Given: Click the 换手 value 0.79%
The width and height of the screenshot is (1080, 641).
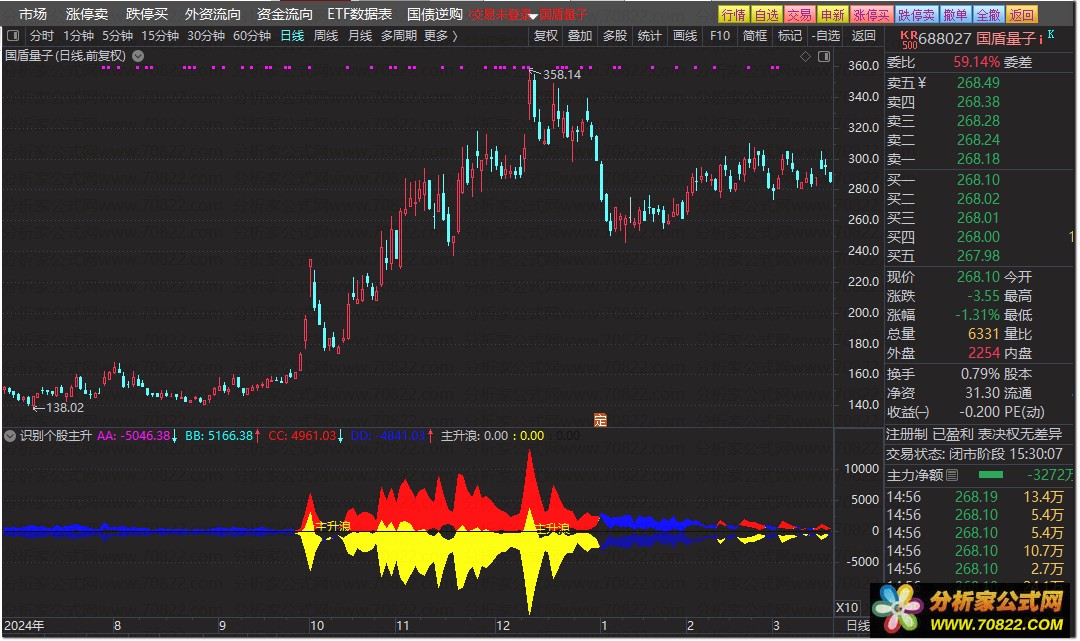Looking at the screenshot, I should [x=980, y=374].
